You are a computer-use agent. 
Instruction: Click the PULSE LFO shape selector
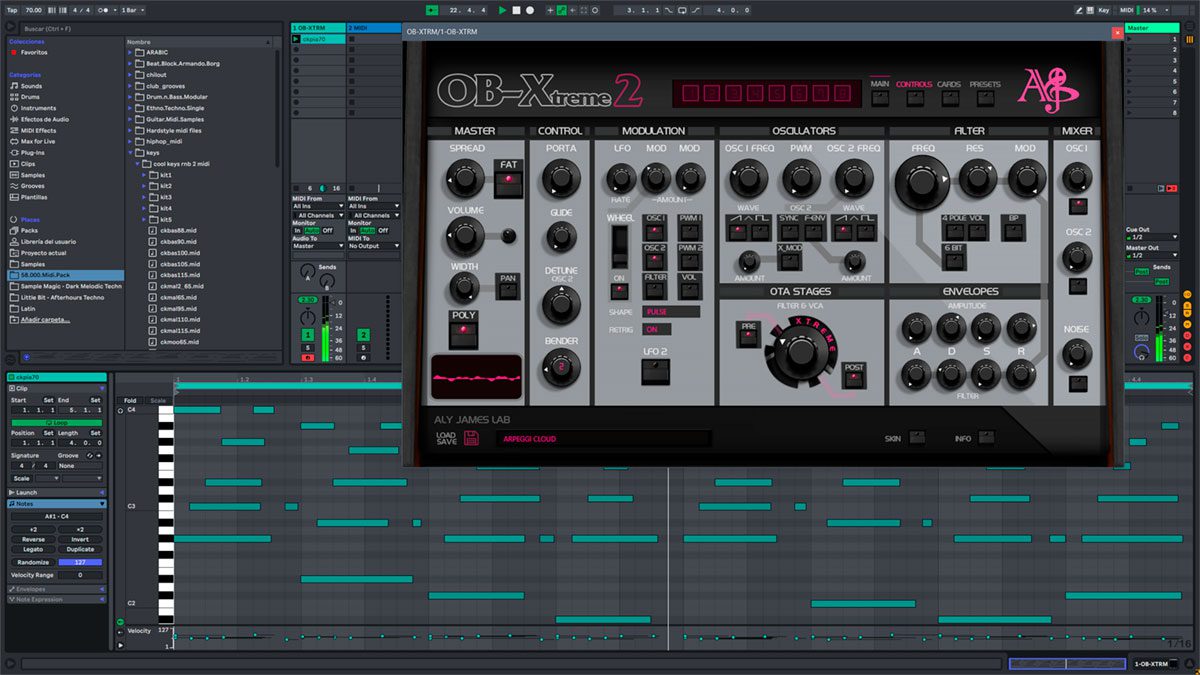click(x=671, y=312)
